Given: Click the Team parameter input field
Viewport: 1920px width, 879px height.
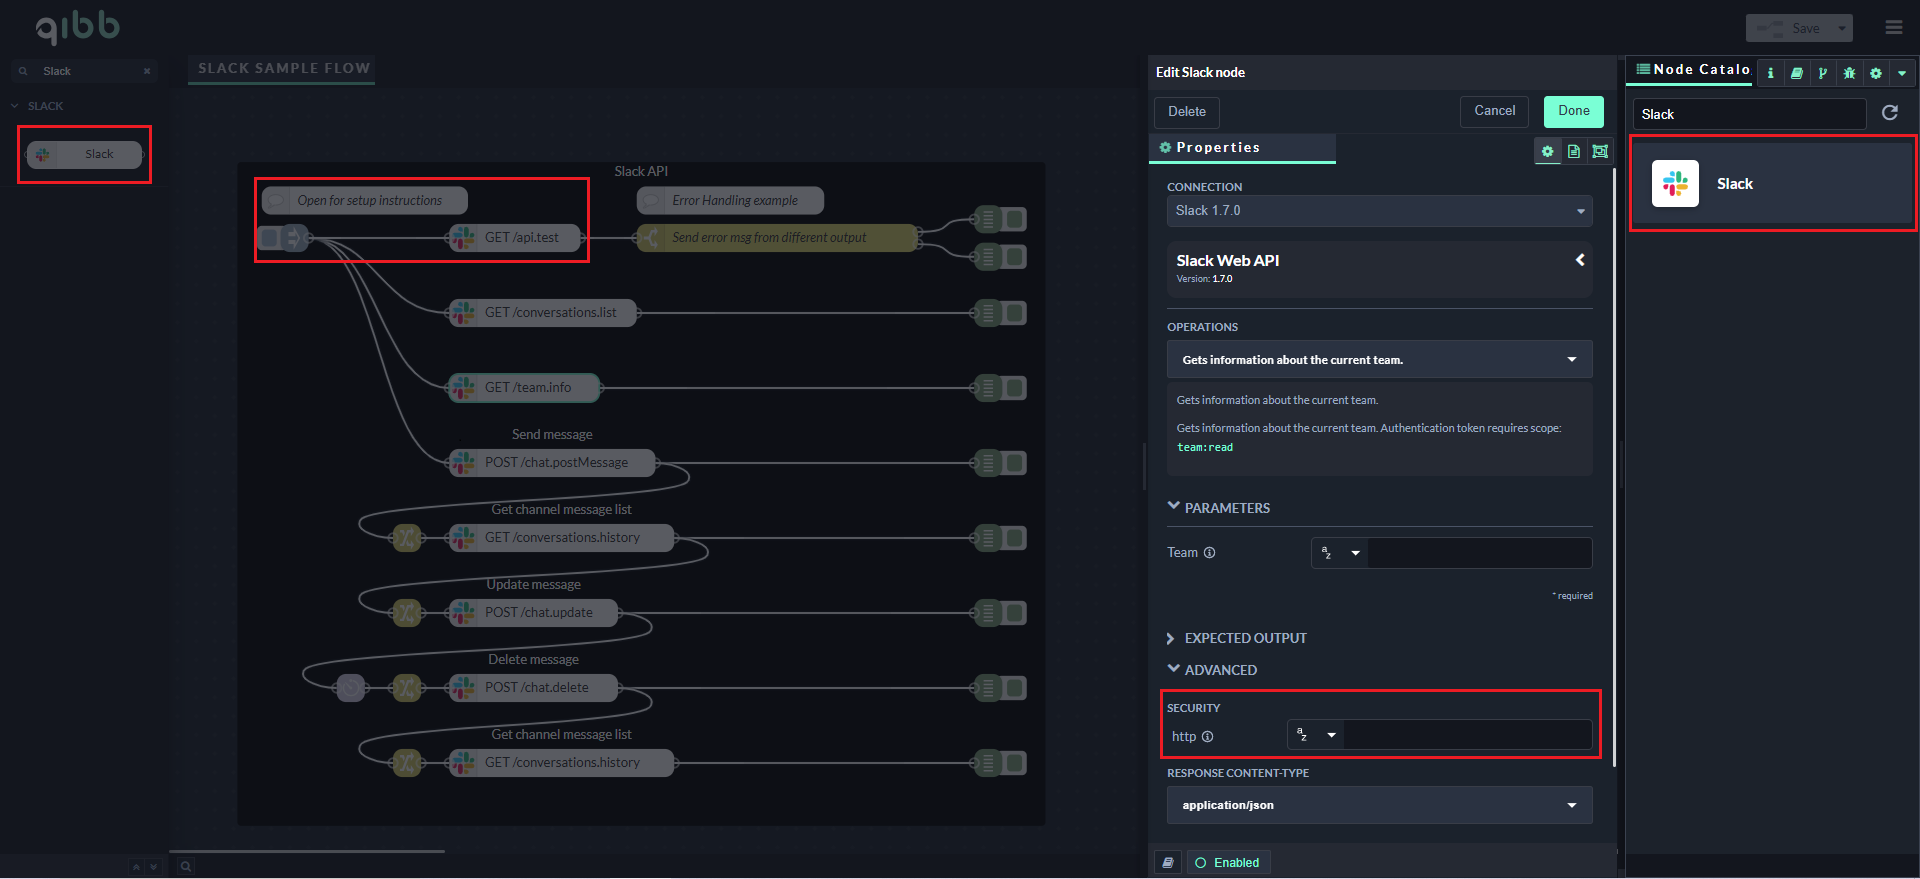Looking at the screenshot, I should pyautogui.click(x=1478, y=553).
